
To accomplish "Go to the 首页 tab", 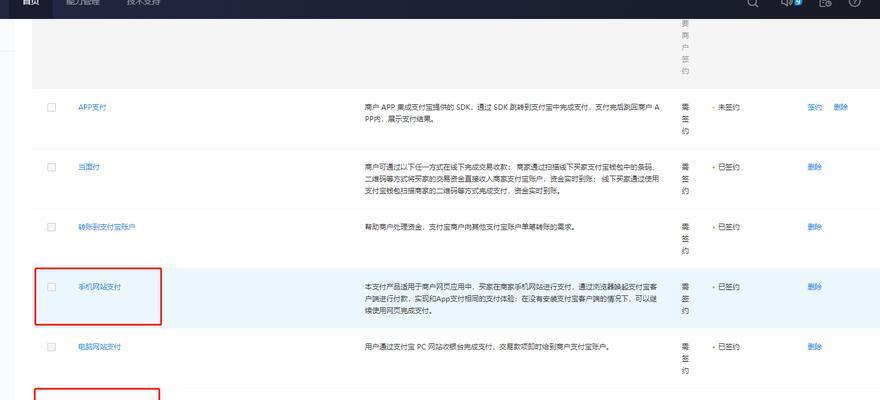I will click(31, 2).
